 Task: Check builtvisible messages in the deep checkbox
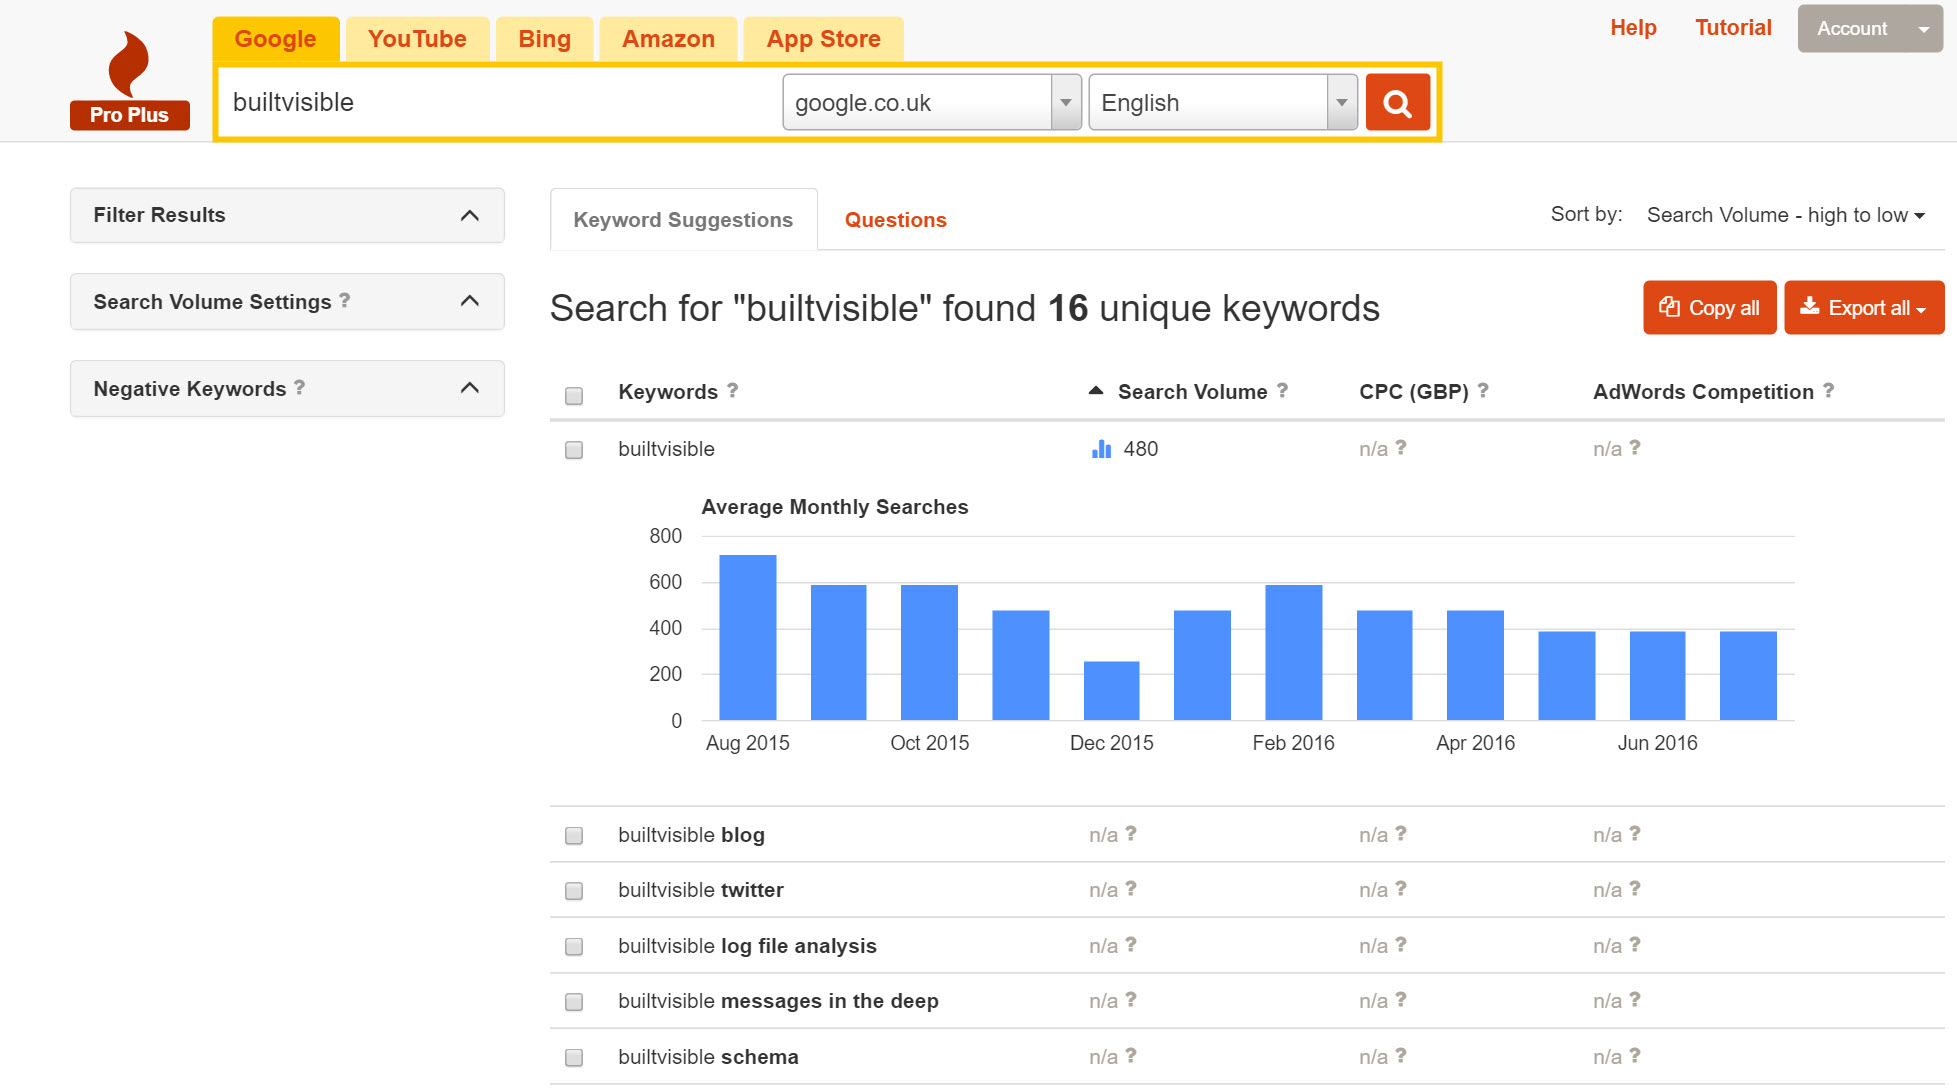574,1002
